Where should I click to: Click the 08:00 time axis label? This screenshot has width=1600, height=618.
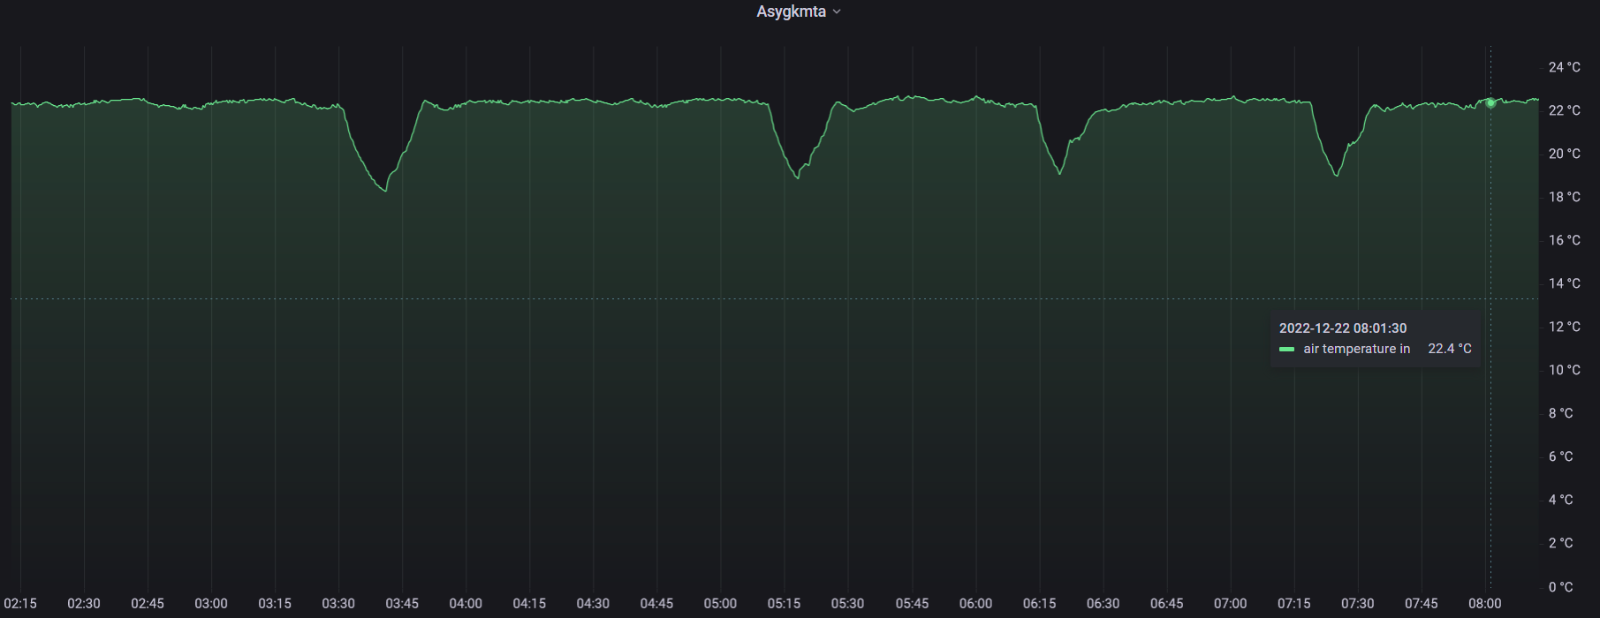point(1485,603)
